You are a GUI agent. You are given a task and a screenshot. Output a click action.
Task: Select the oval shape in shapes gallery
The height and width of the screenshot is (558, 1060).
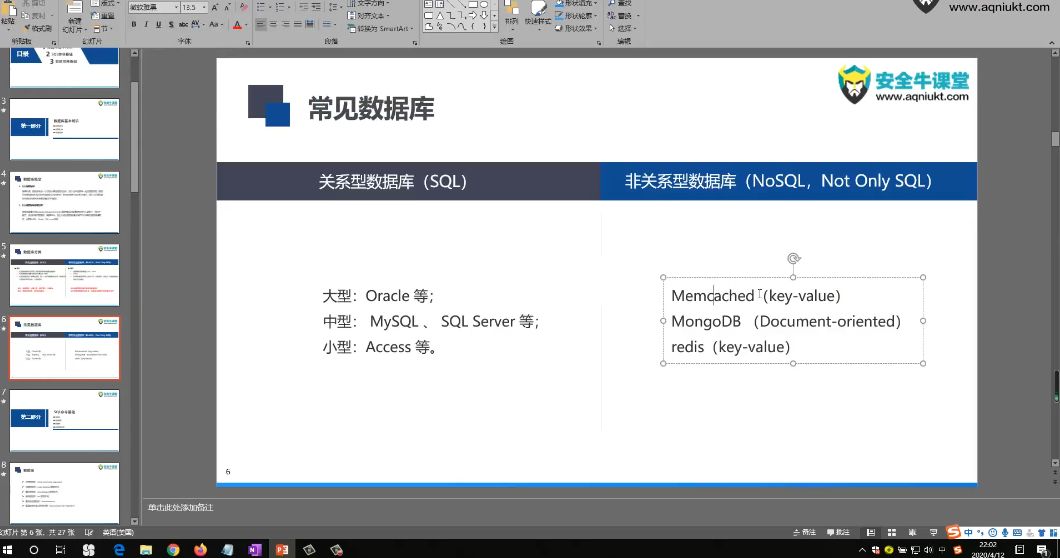(x=484, y=5)
